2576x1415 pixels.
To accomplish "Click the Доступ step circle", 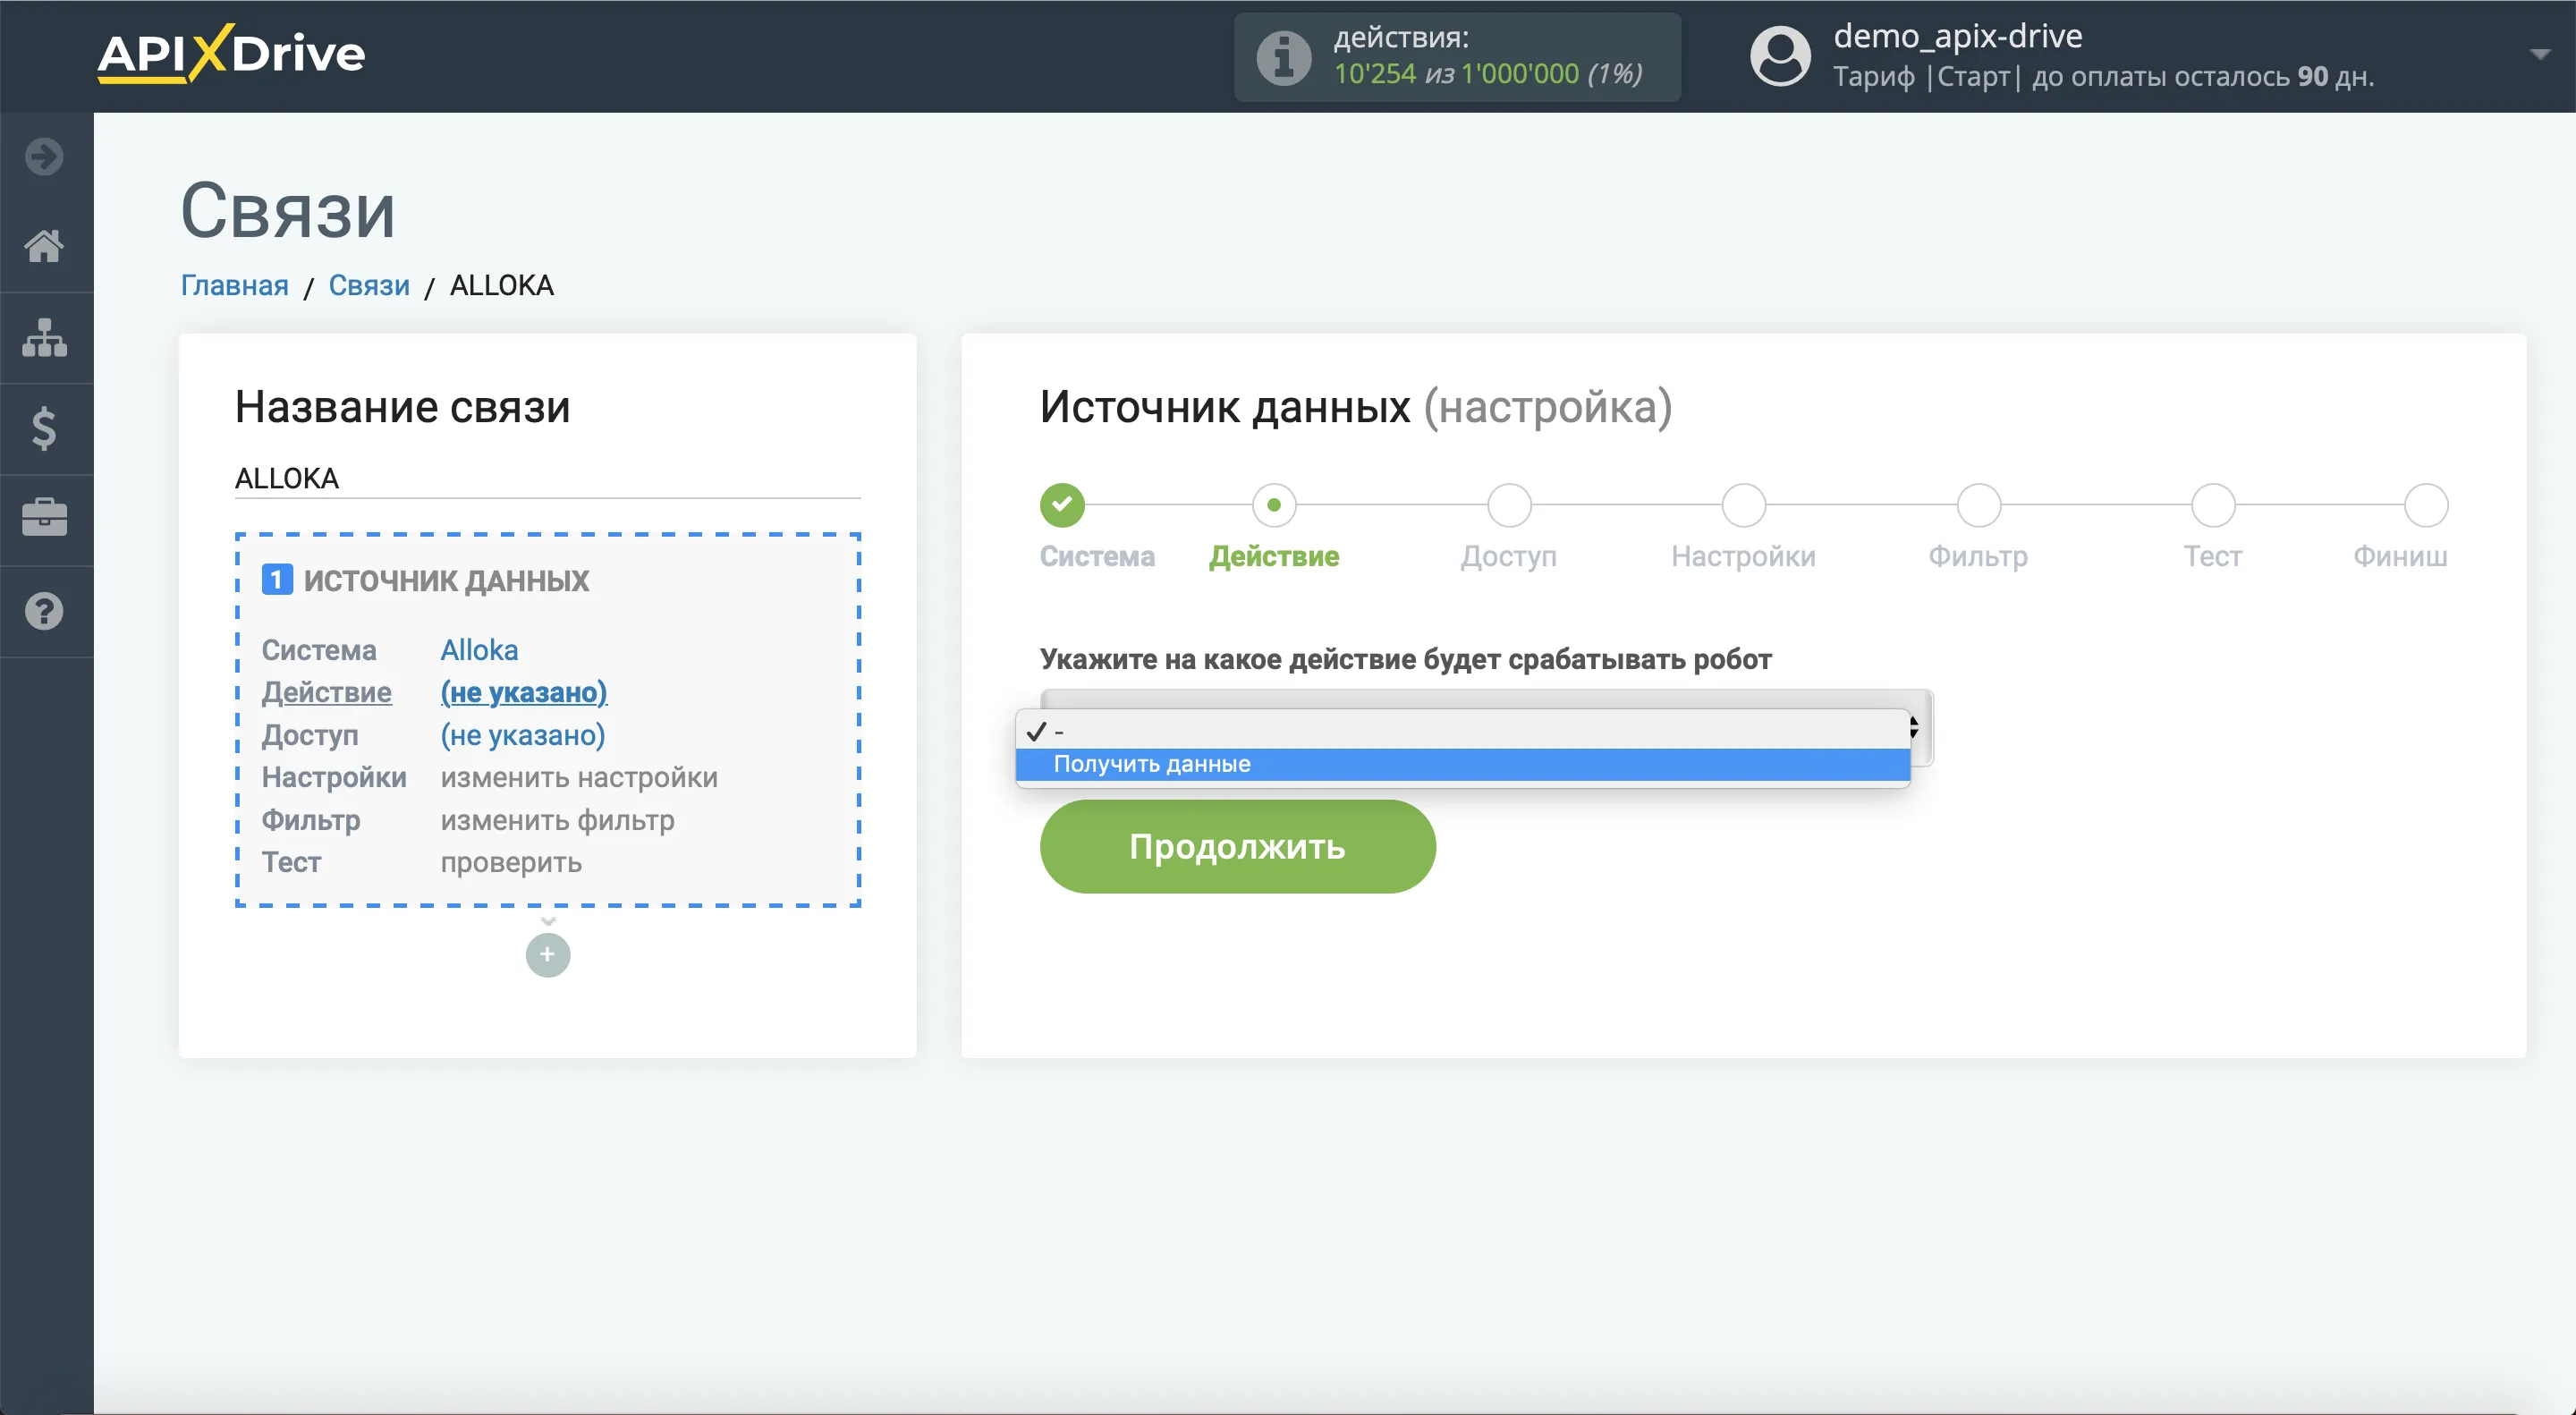I will [x=1509, y=505].
